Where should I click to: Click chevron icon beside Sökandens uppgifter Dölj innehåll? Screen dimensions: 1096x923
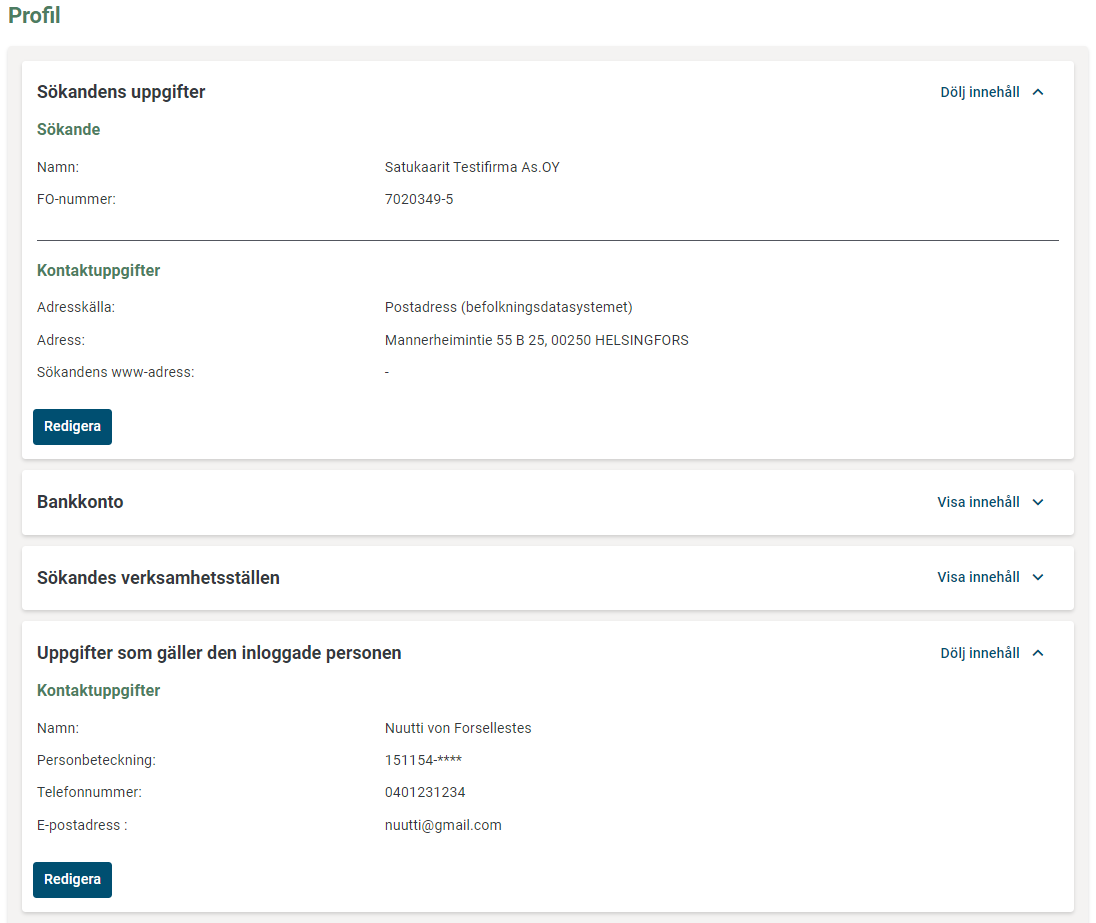pyautogui.click(x=1038, y=92)
